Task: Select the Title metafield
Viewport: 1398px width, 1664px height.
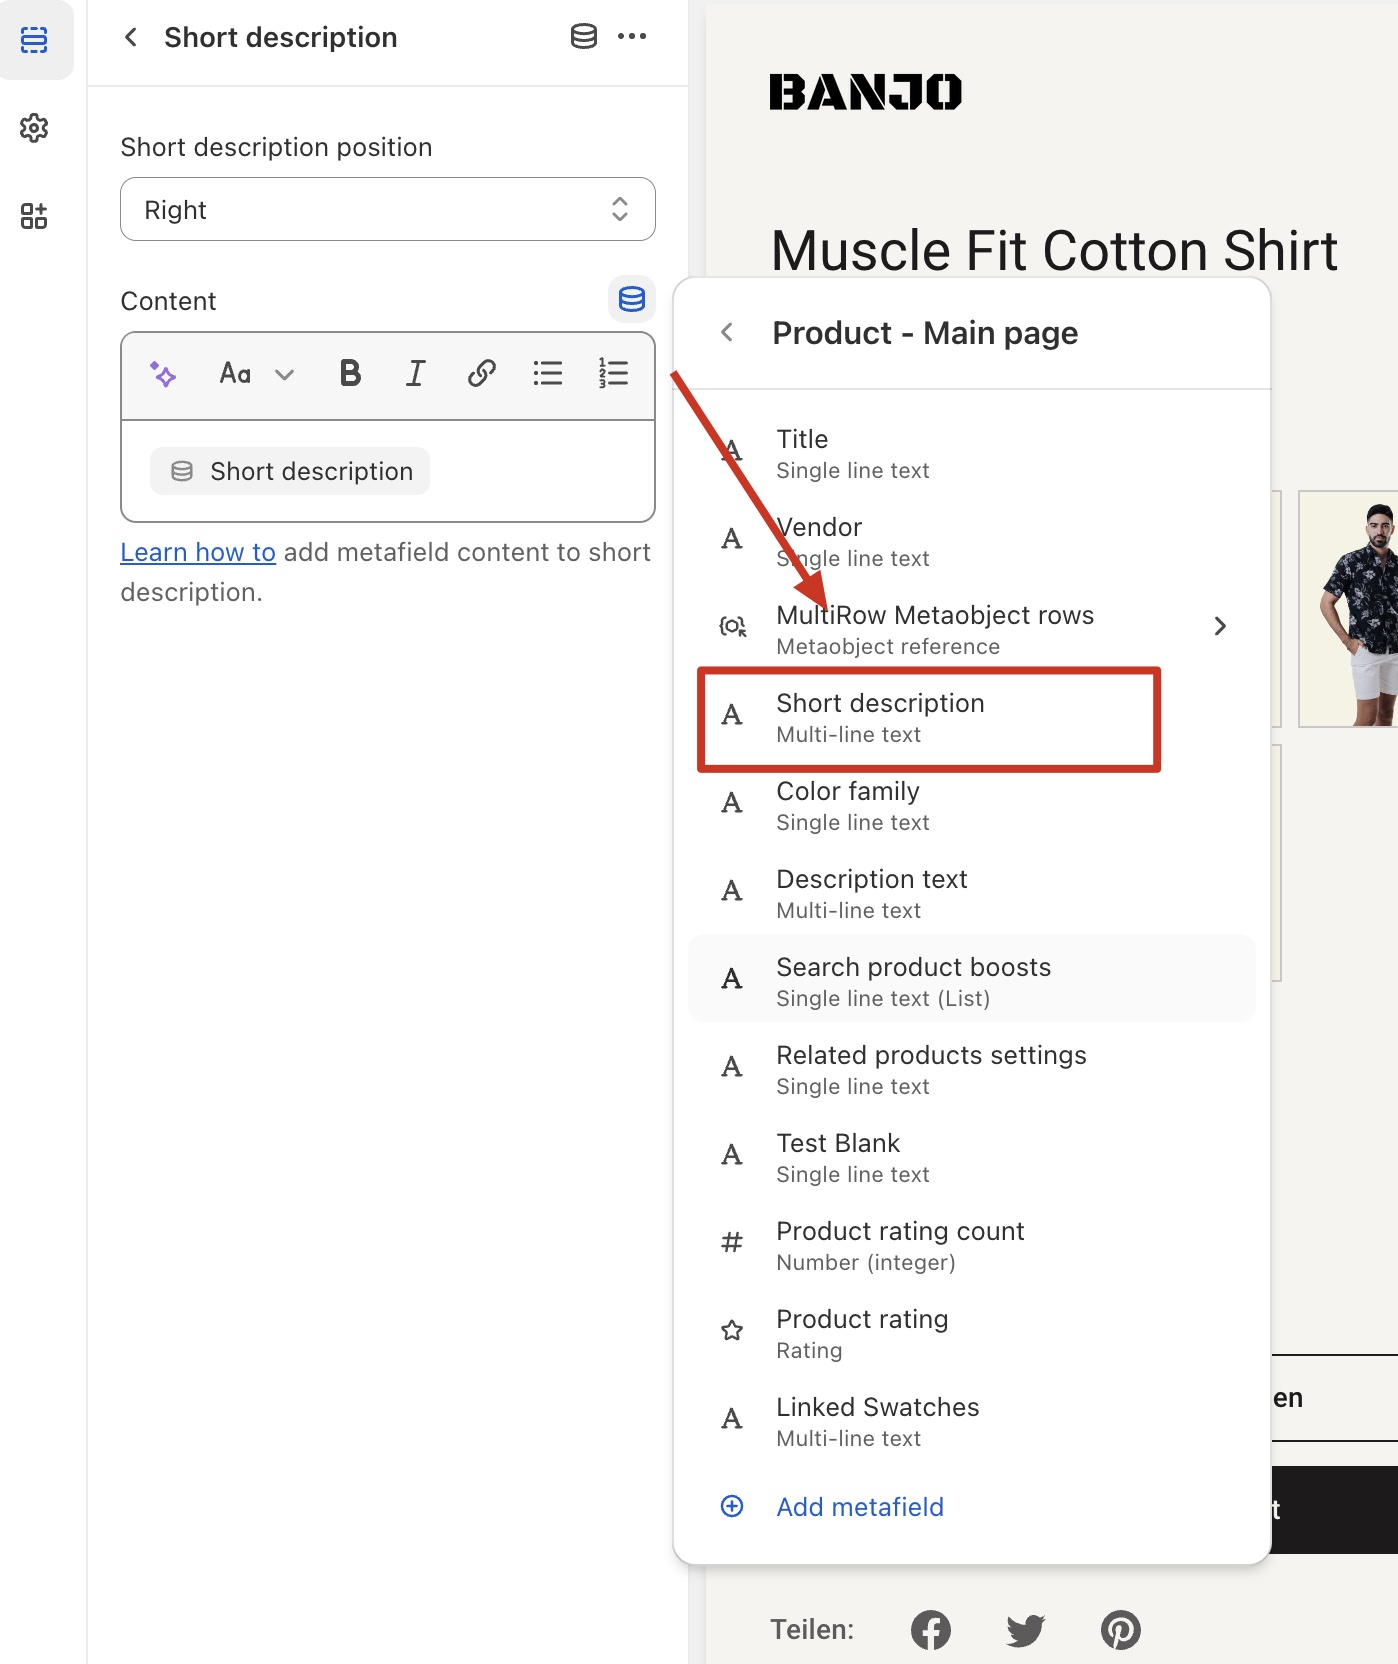Action: [x=971, y=454]
